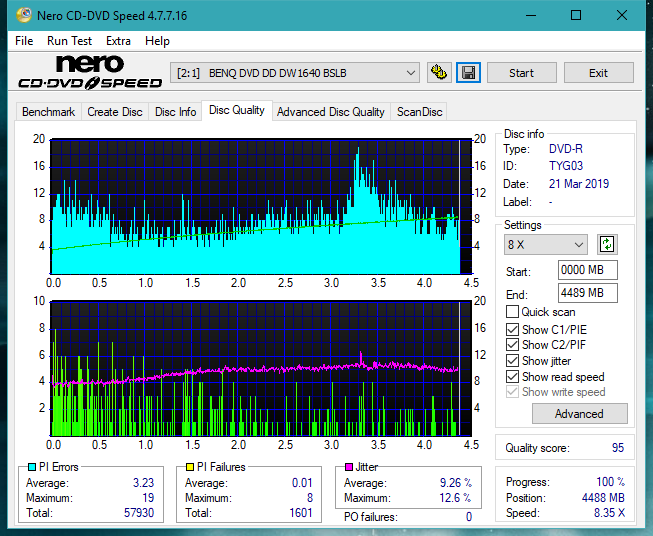Click the Position value 4488 MB
The height and width of the screenshot is (536, 653).
click(x=603, y=498)
